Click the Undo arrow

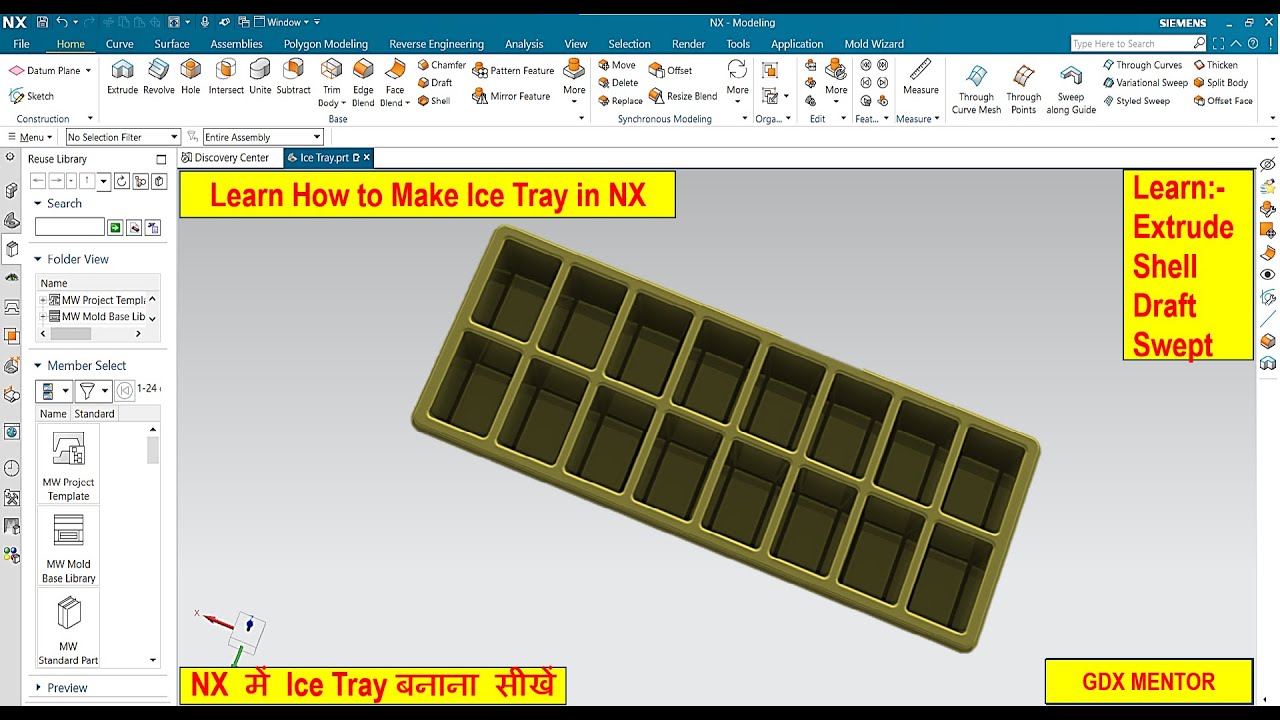click(62, 22)
